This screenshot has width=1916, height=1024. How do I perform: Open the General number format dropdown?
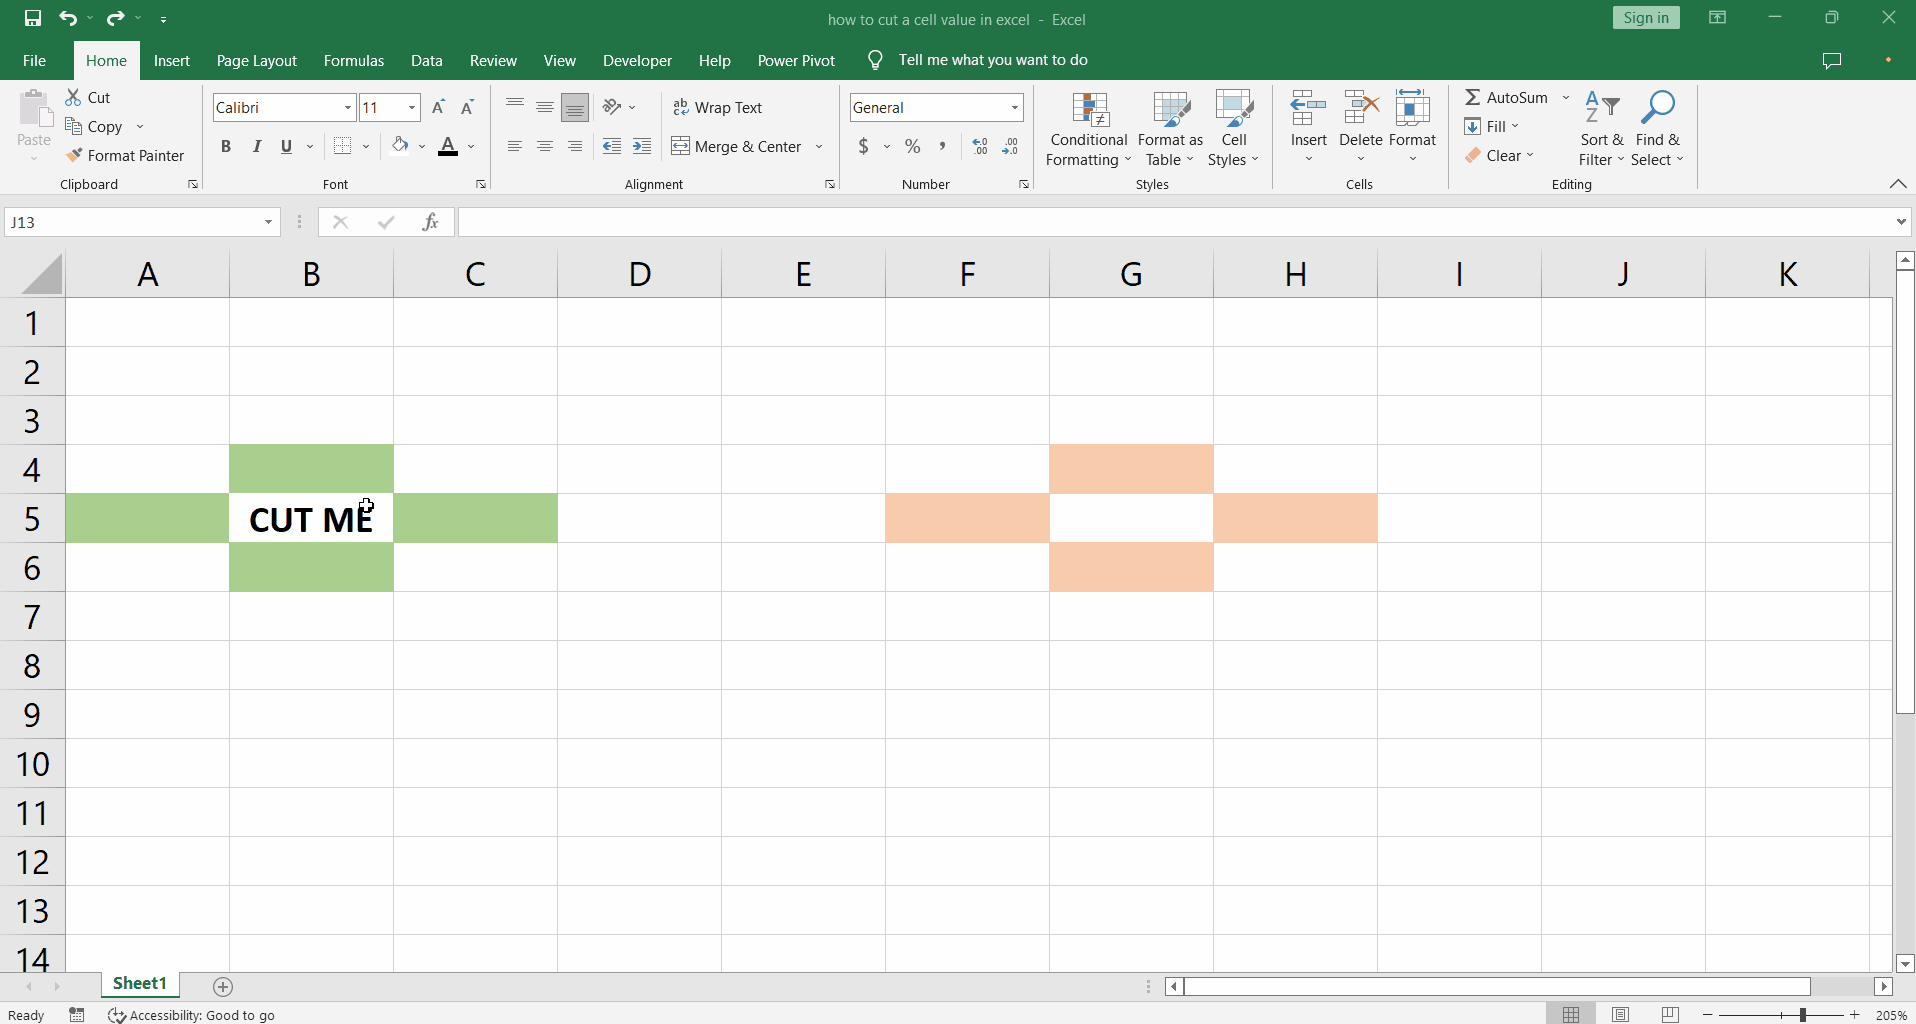click(1015, 107)
